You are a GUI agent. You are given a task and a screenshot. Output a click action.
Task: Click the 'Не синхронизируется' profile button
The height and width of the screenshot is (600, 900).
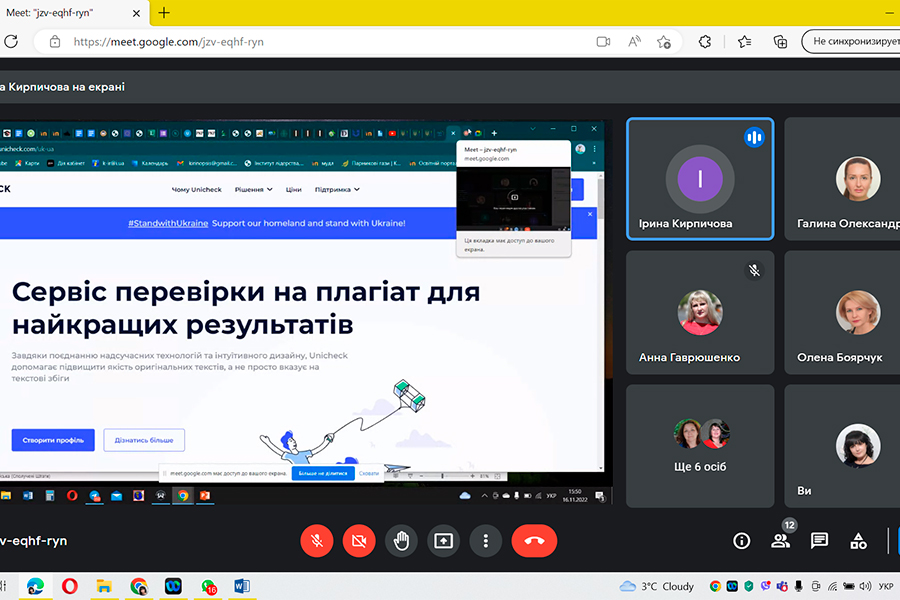(x=851, y=41)
